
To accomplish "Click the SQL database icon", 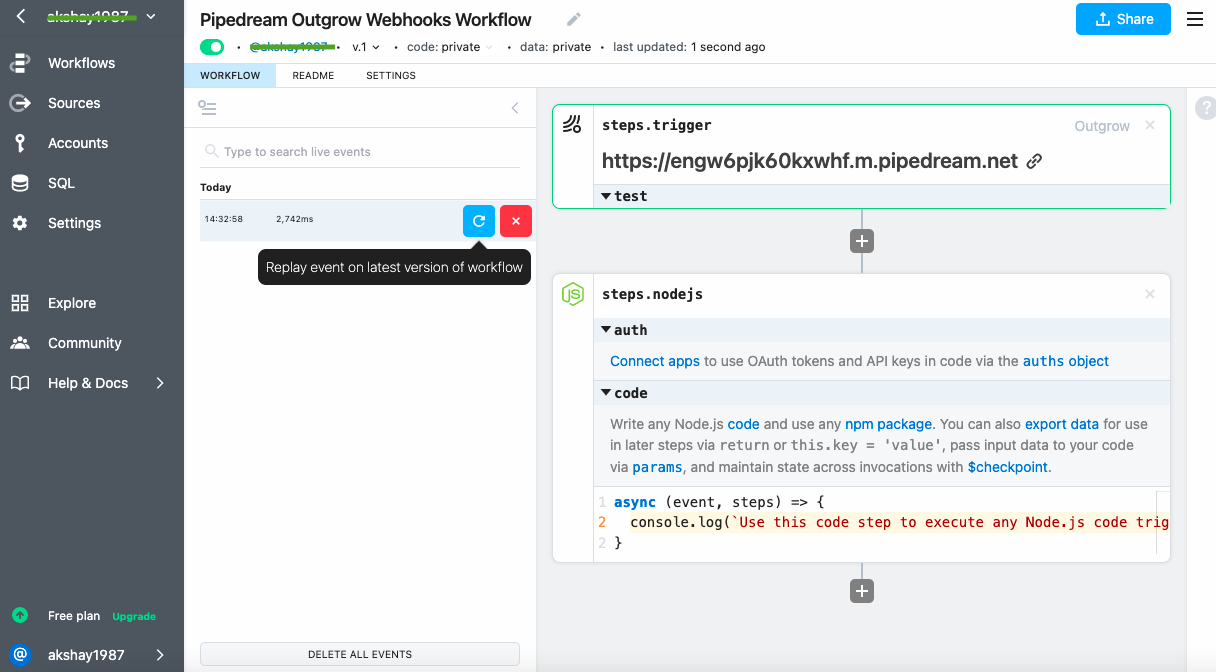I will click(x=20, y=183).
